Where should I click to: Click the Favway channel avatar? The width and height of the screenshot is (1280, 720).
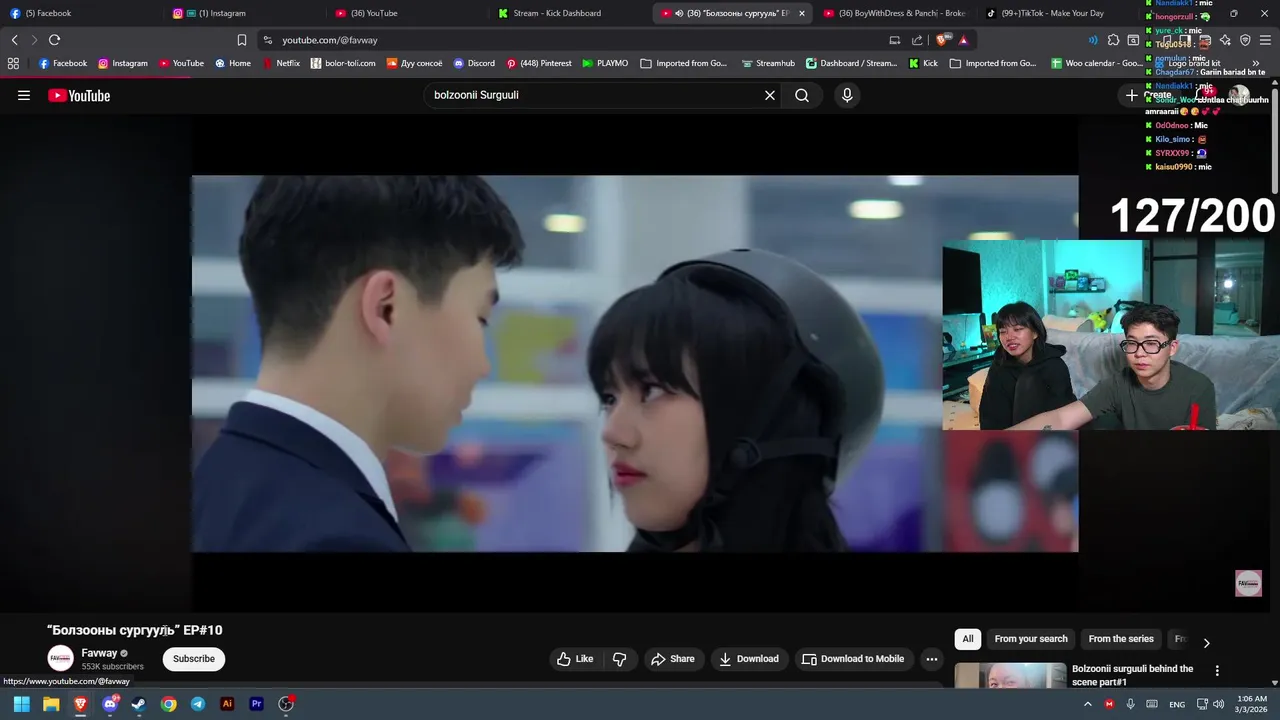[x=61, y=658]
